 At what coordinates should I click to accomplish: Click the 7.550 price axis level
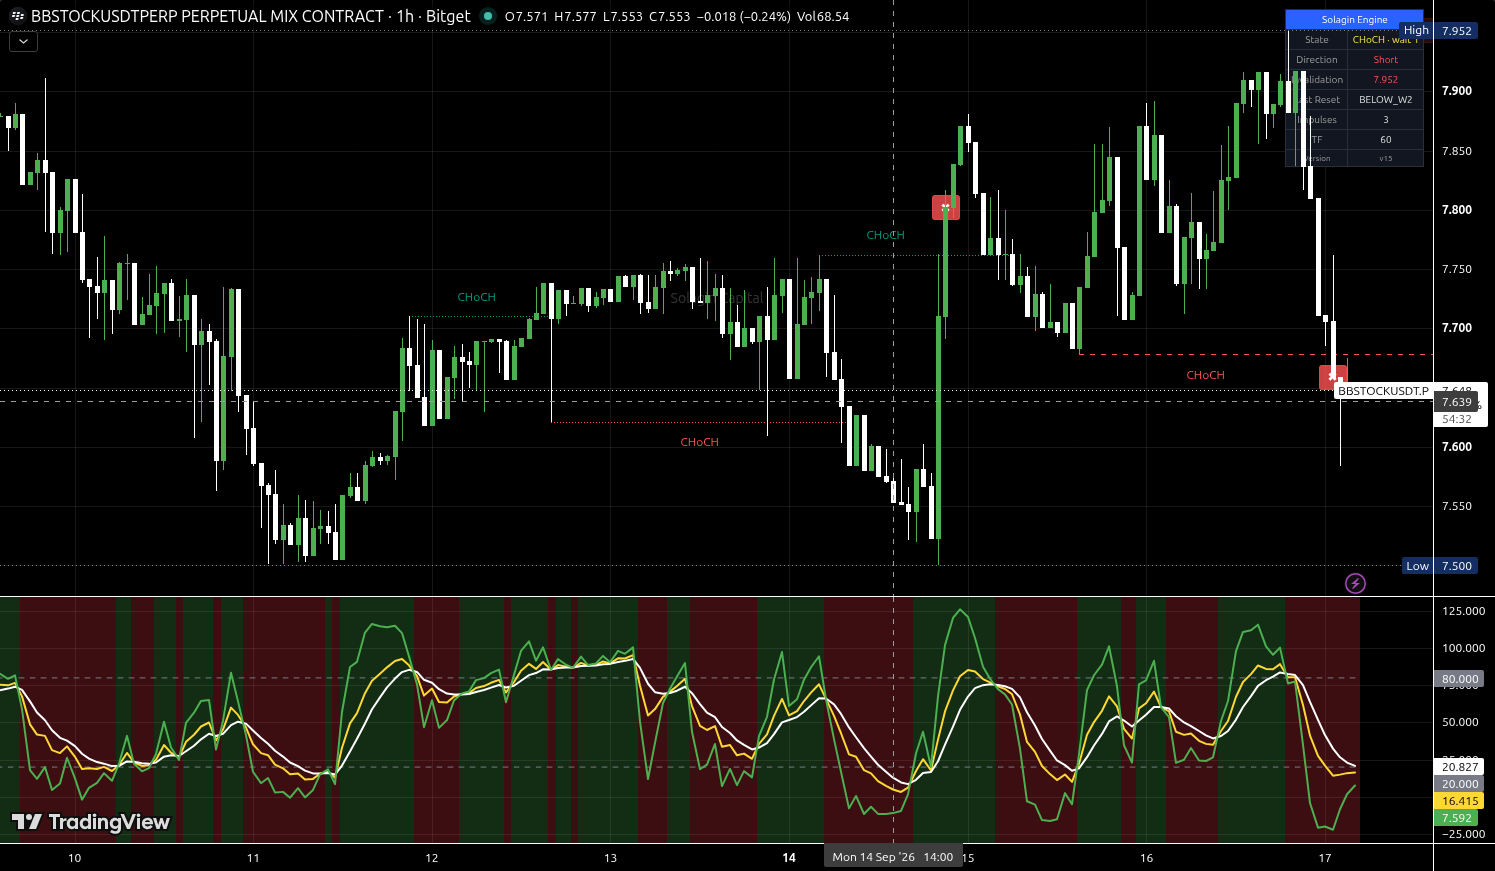point(1456,506)
